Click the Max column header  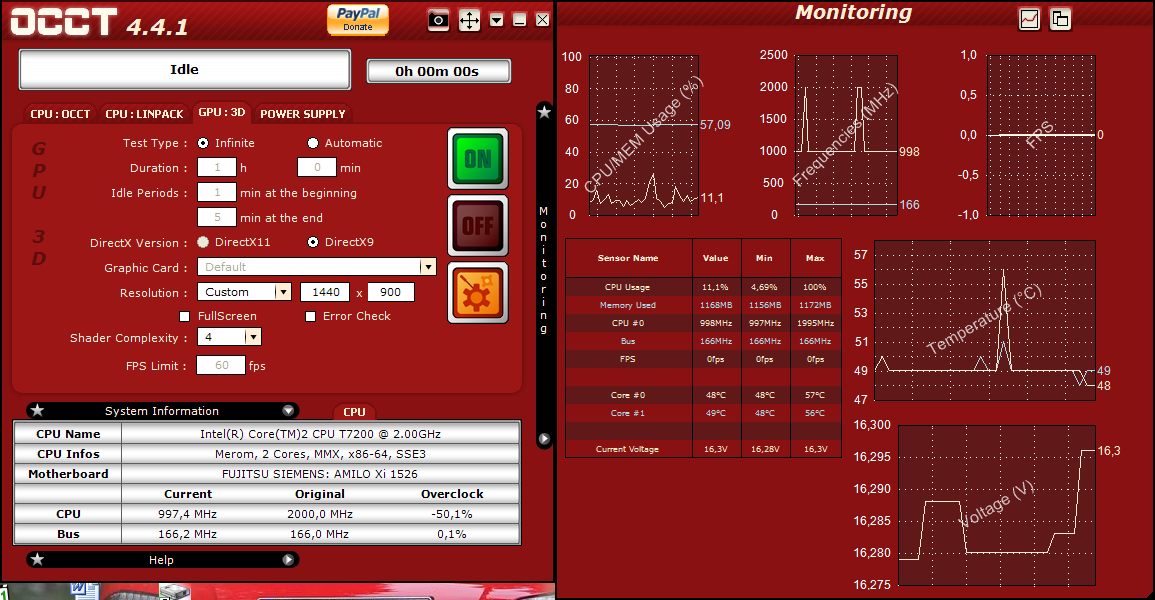(815, 258)
